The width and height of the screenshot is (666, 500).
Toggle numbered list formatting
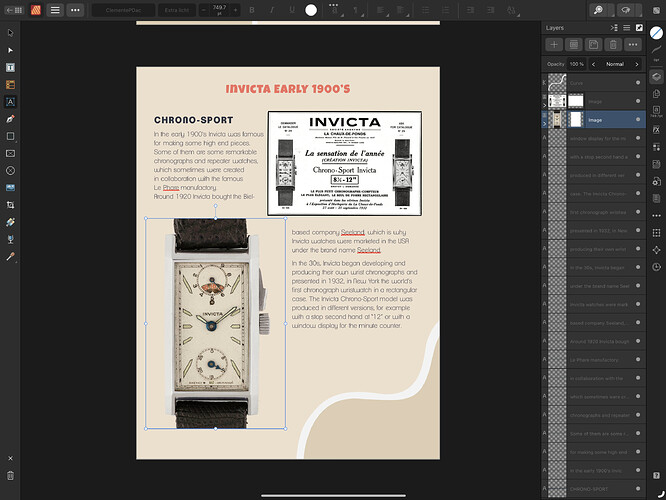click(446, 10)
